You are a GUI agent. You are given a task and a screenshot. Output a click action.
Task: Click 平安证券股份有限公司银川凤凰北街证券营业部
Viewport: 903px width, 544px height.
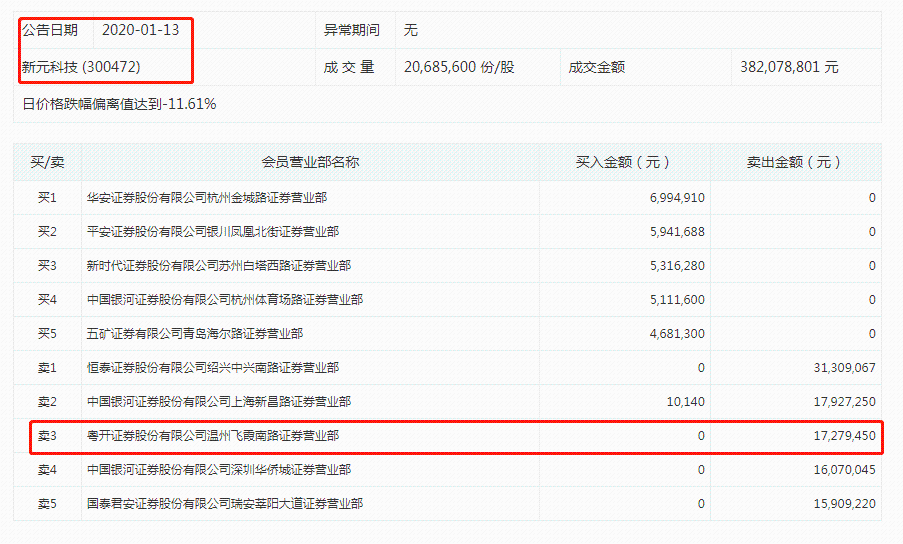213,231
